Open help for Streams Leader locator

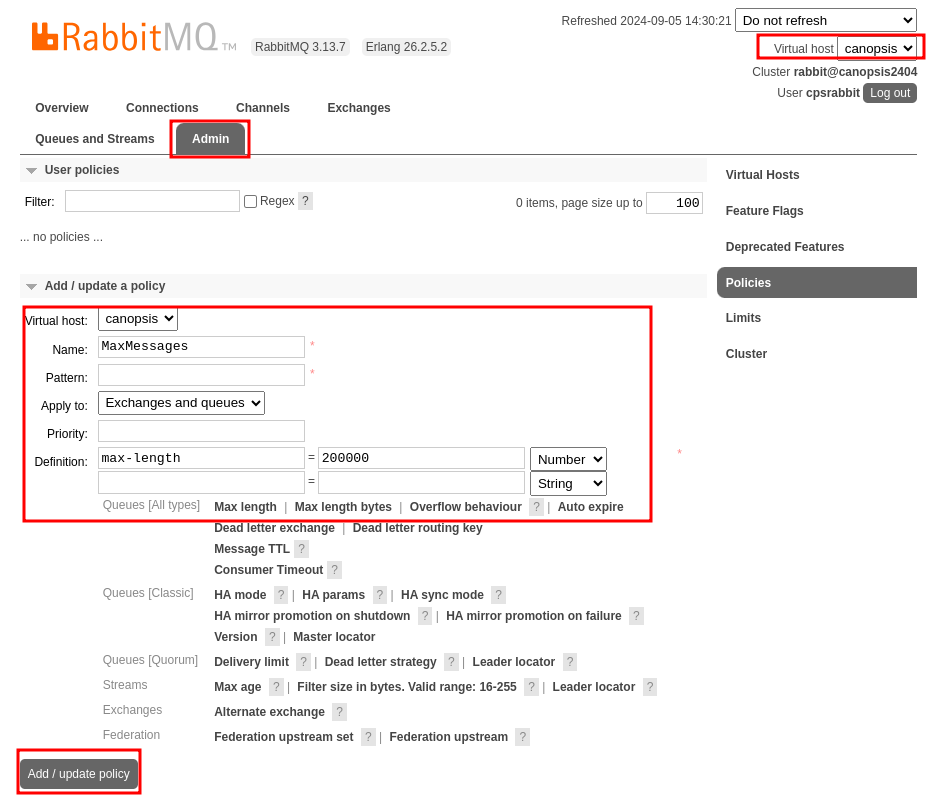650,687
